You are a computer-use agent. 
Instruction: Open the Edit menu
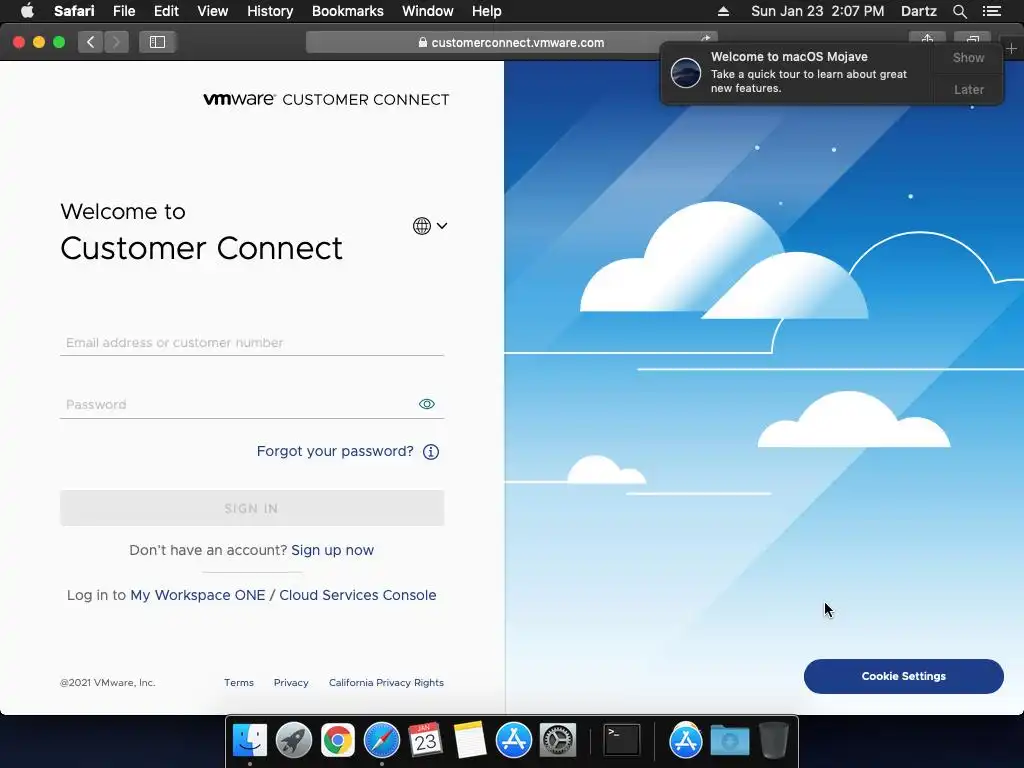click(167, 11)
